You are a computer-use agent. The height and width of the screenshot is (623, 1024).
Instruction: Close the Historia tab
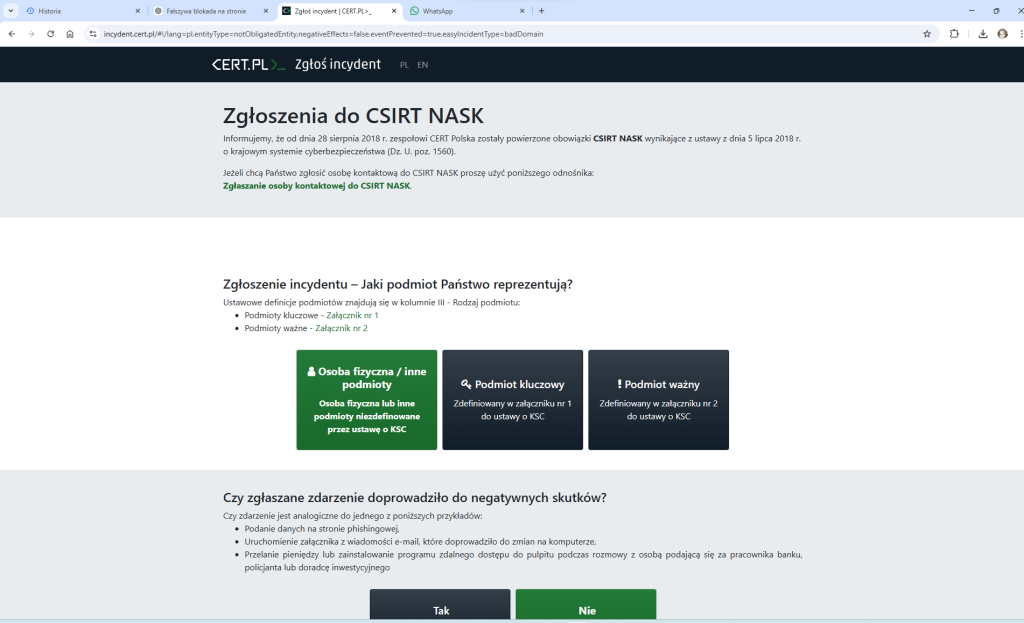pyautogui.click(x=138, y=11)
